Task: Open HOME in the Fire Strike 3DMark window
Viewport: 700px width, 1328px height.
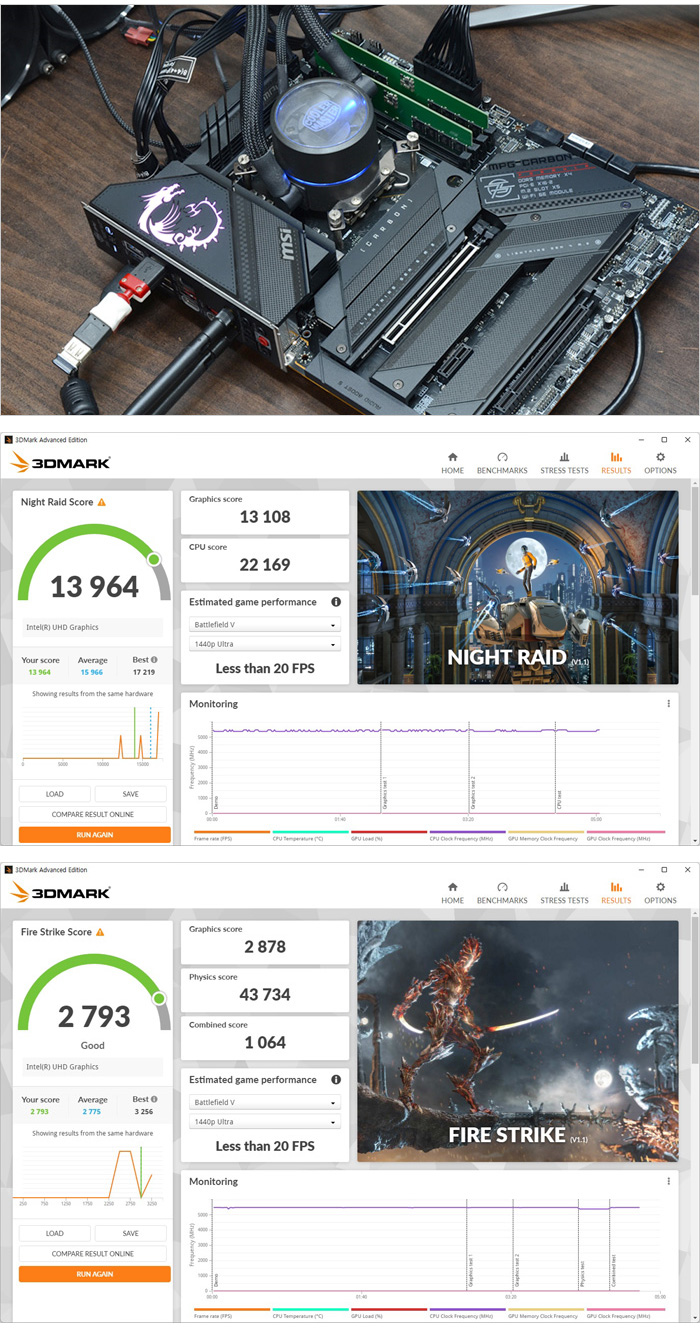Action: (x=452, y=892)
